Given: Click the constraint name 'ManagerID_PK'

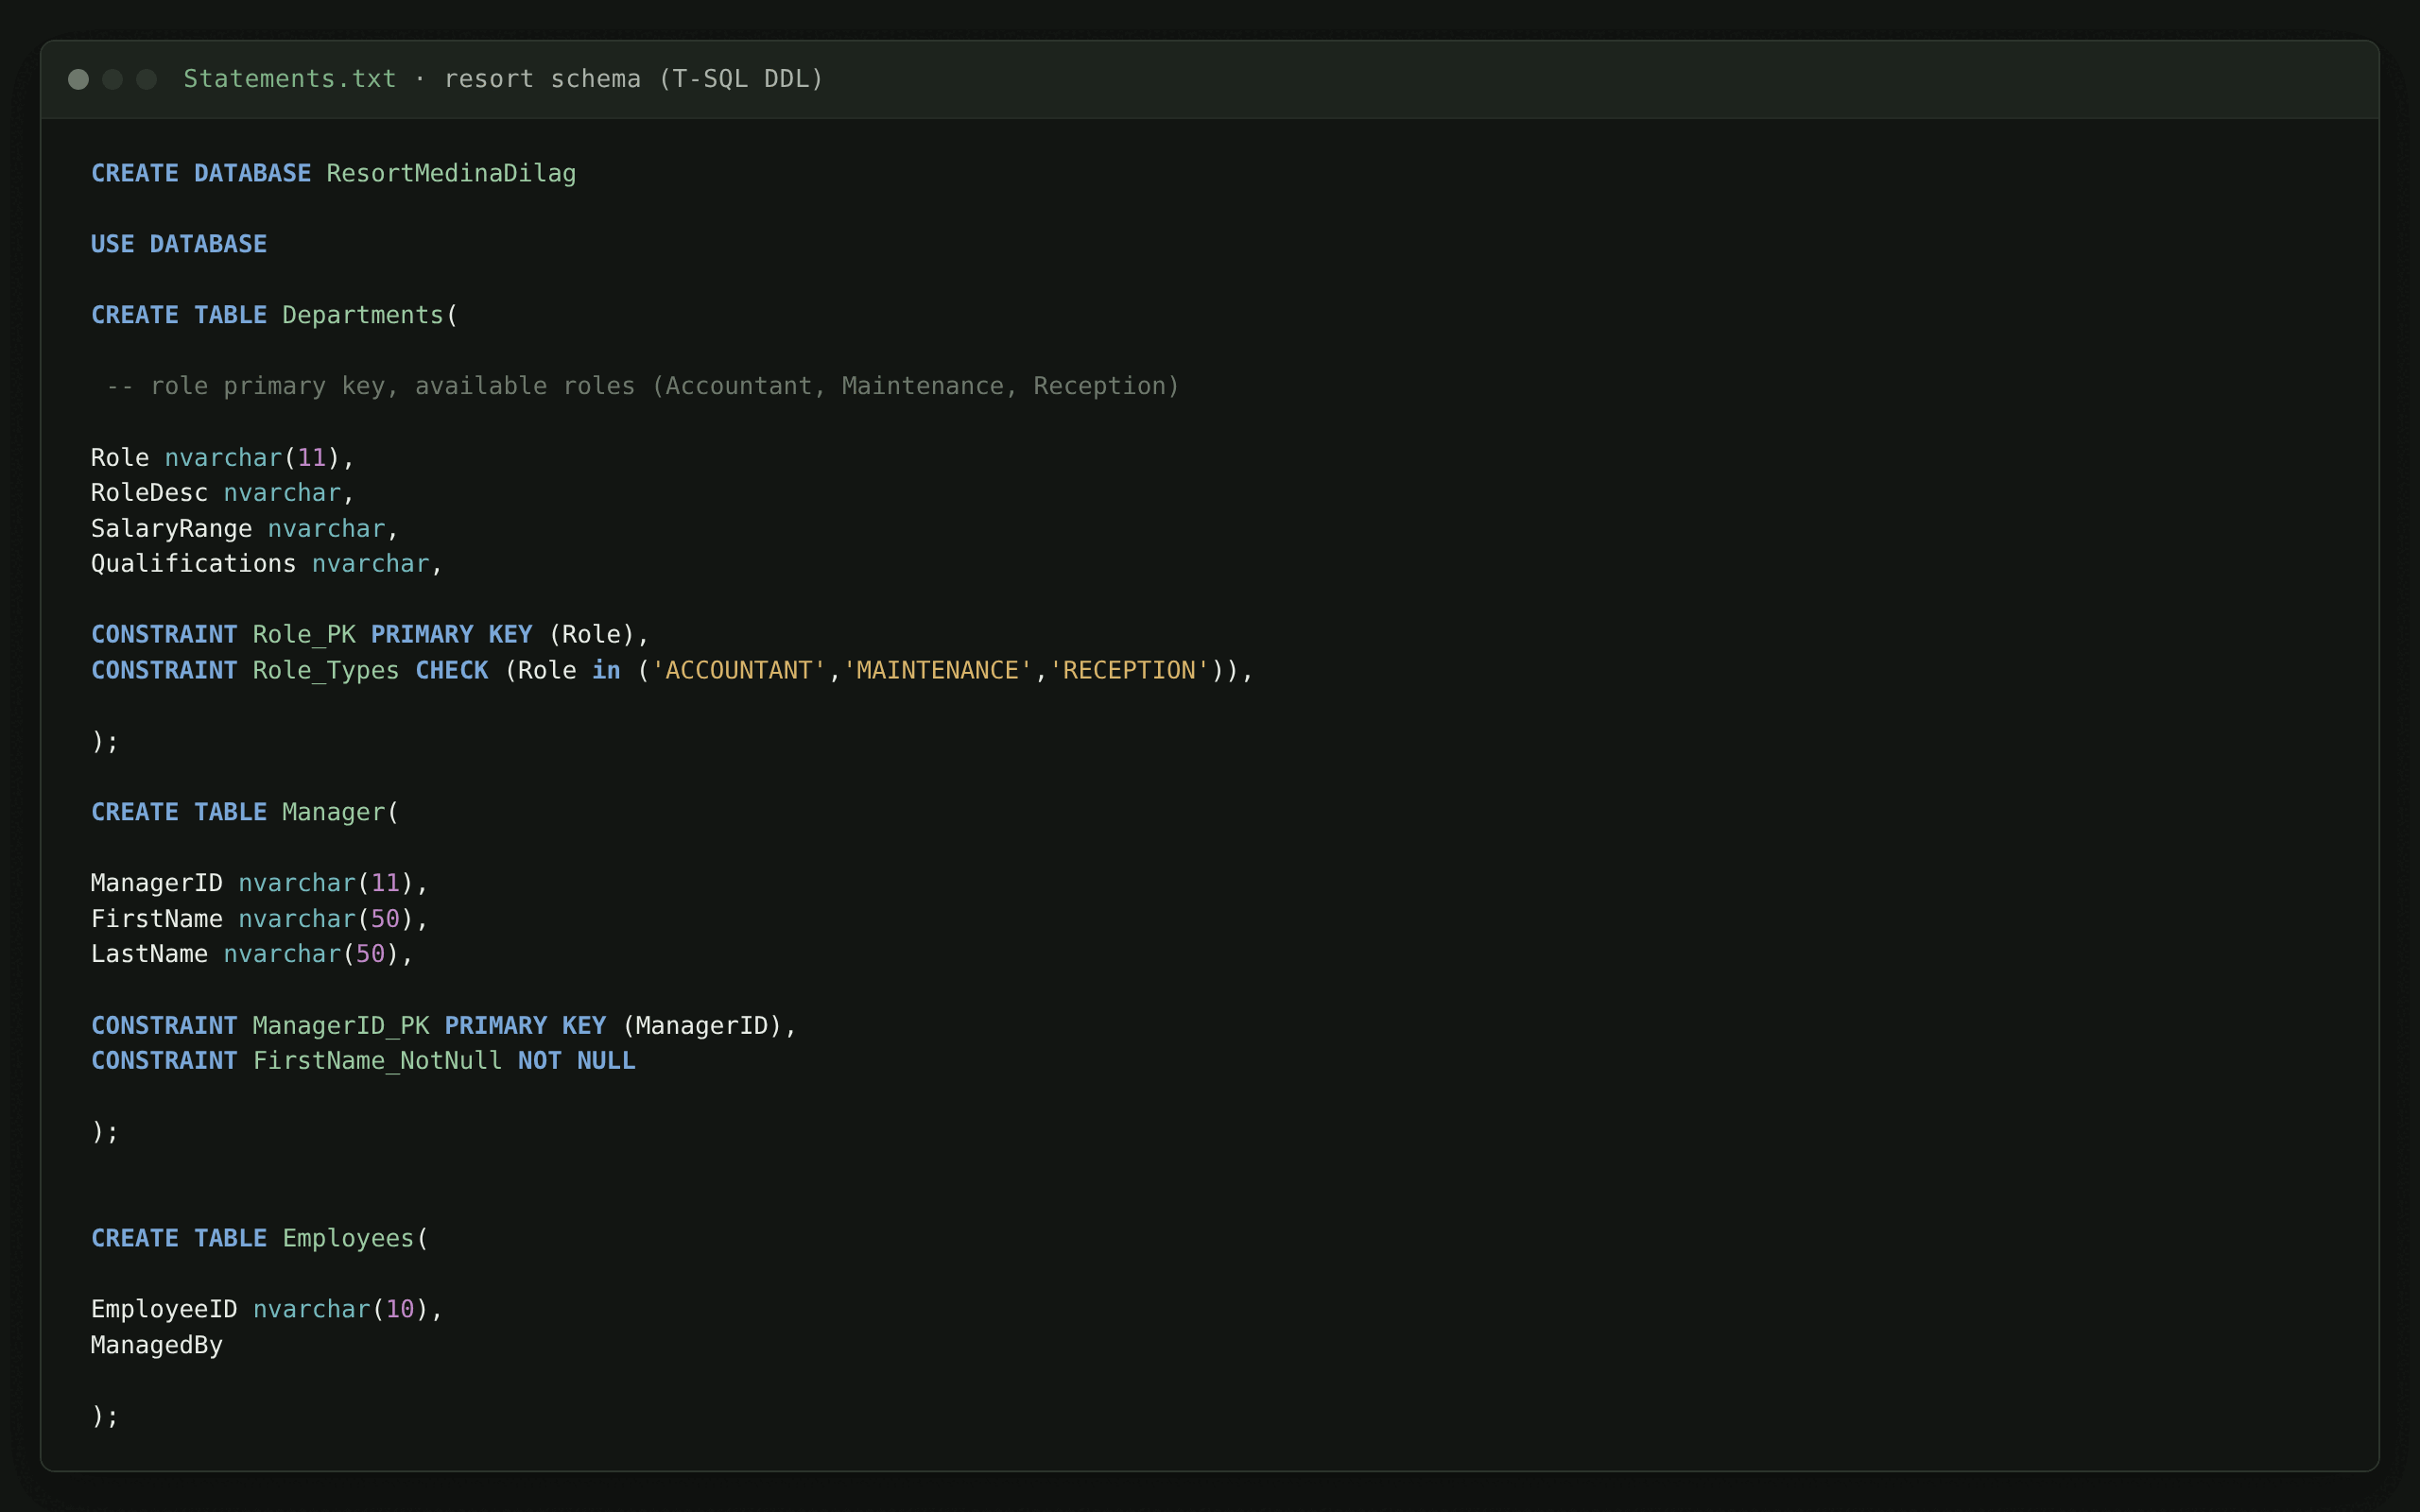Looking at the screenshot, I should pyautogui.click(x=341, y=1025).
